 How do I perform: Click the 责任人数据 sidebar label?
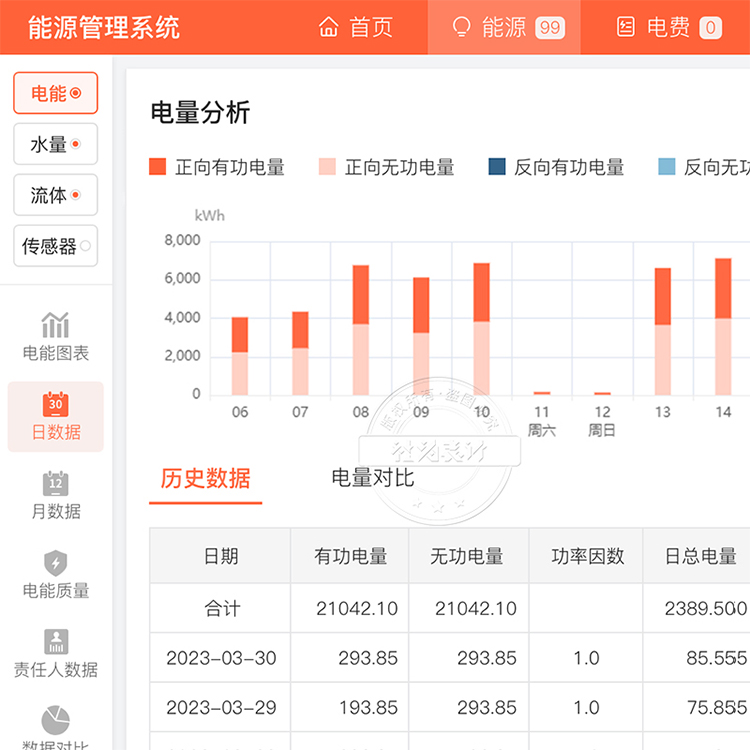pos(56,670)
